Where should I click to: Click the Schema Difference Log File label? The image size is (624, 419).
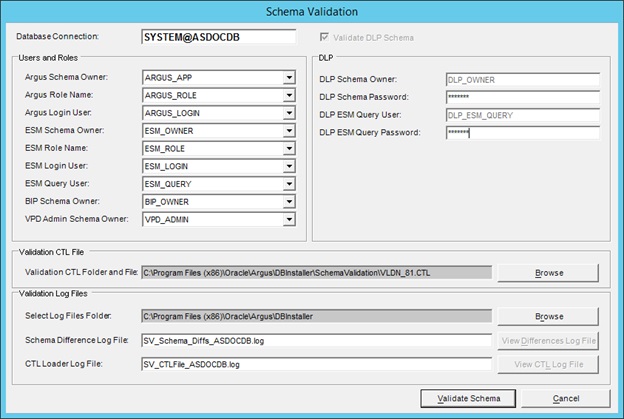pos(76,340)
